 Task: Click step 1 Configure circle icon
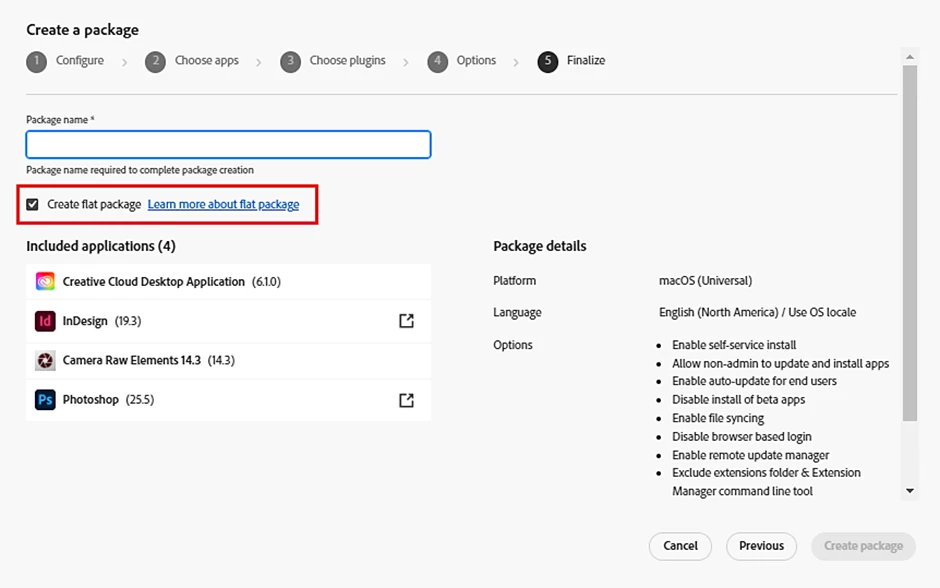37,61
